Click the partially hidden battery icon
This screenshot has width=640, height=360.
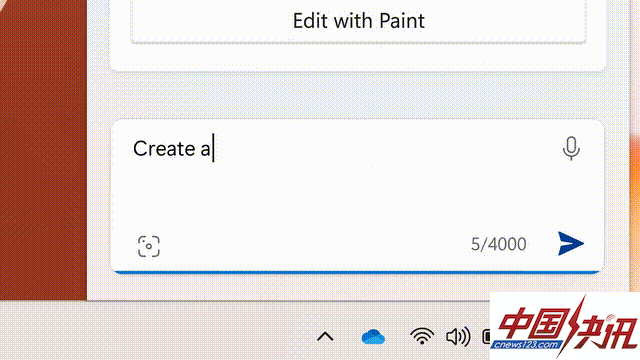pyautogui.click(x=486, y=337)
